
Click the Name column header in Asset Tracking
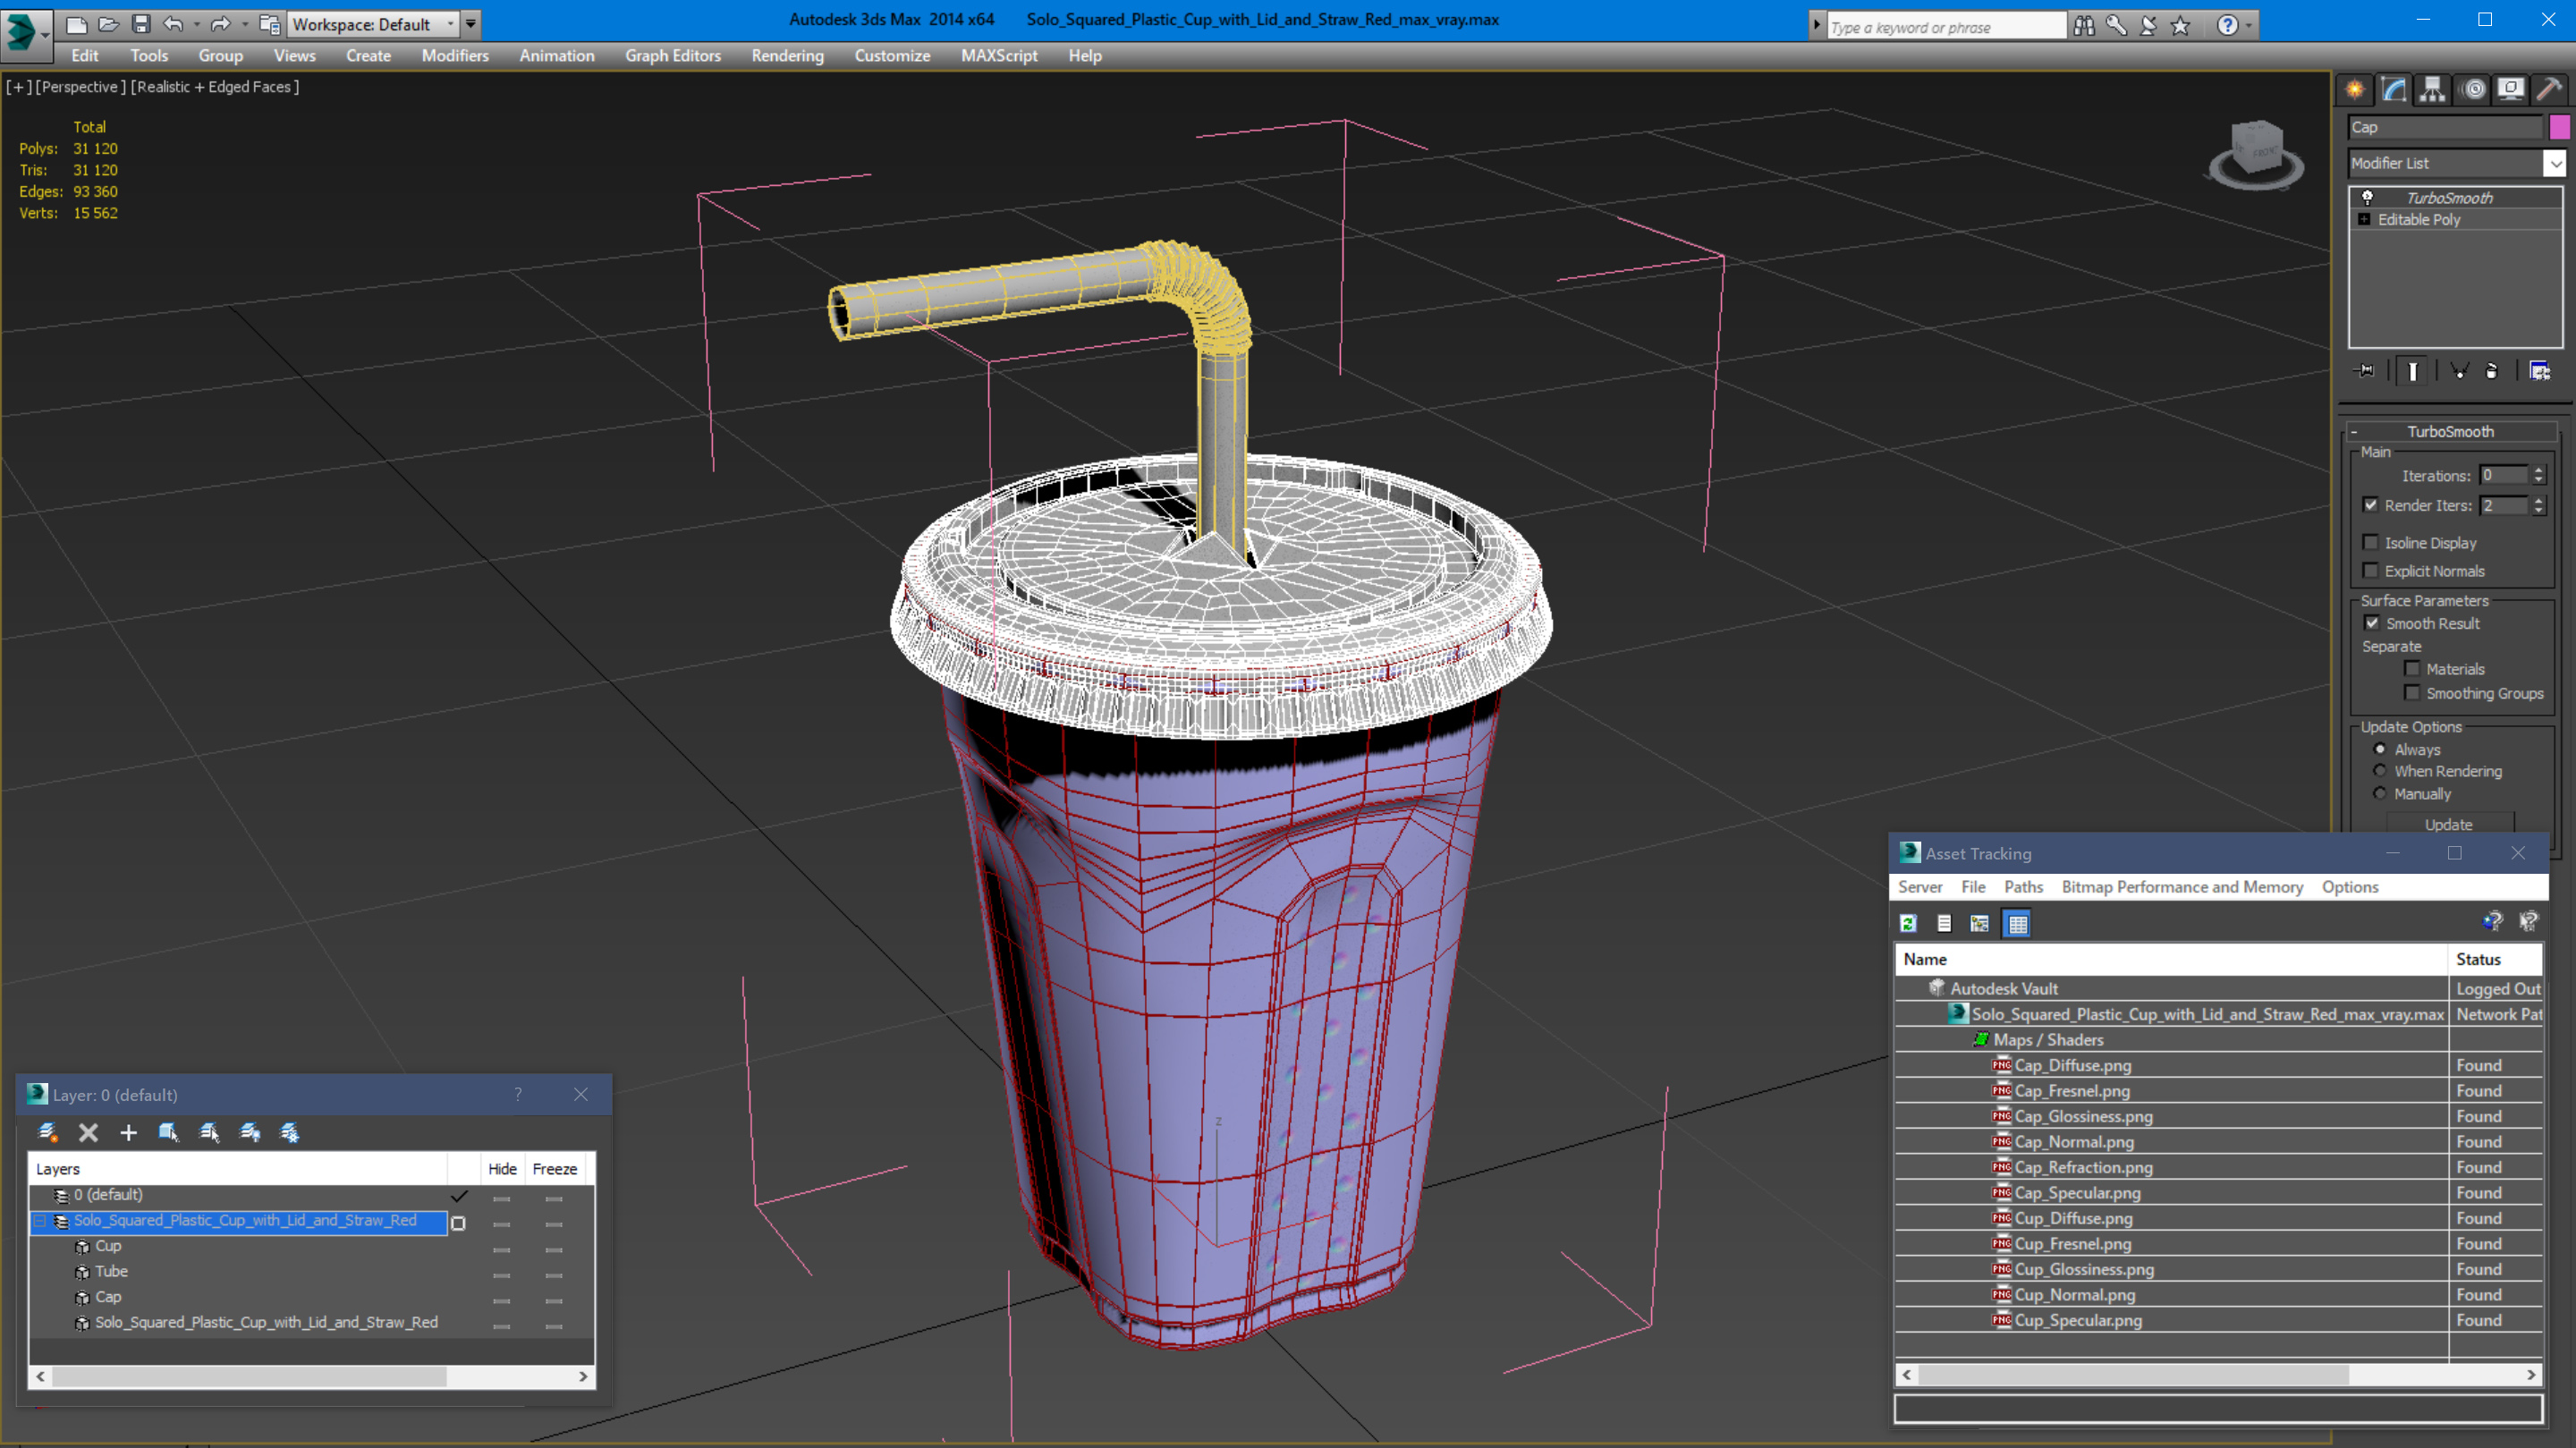(2171, 959)
